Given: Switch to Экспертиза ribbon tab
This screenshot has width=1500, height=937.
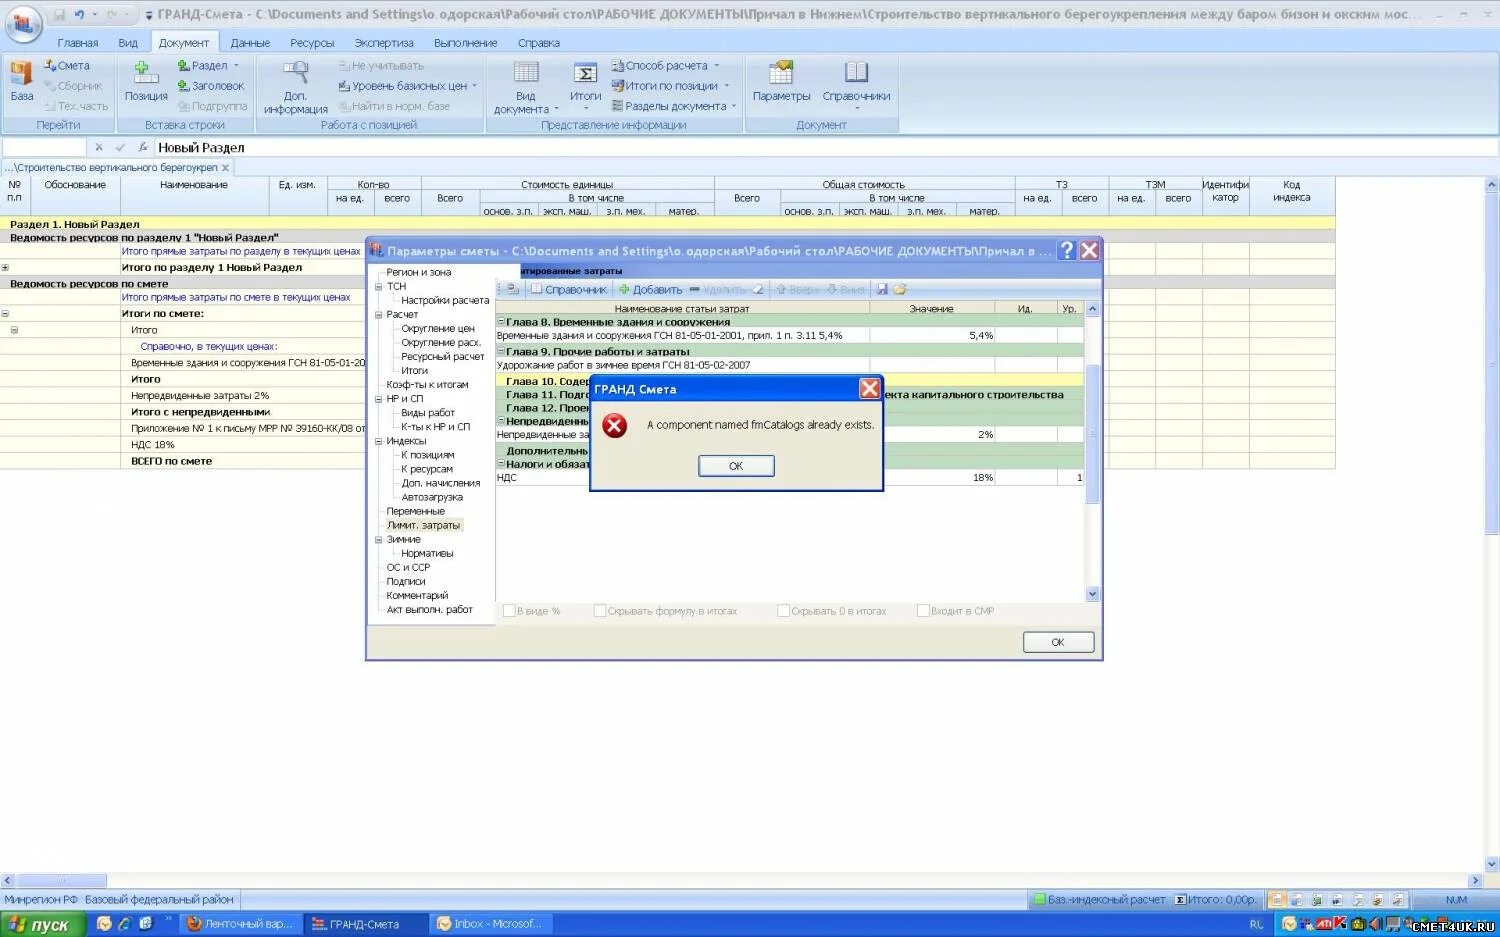Looking at the screenshot, I should 384,43.
